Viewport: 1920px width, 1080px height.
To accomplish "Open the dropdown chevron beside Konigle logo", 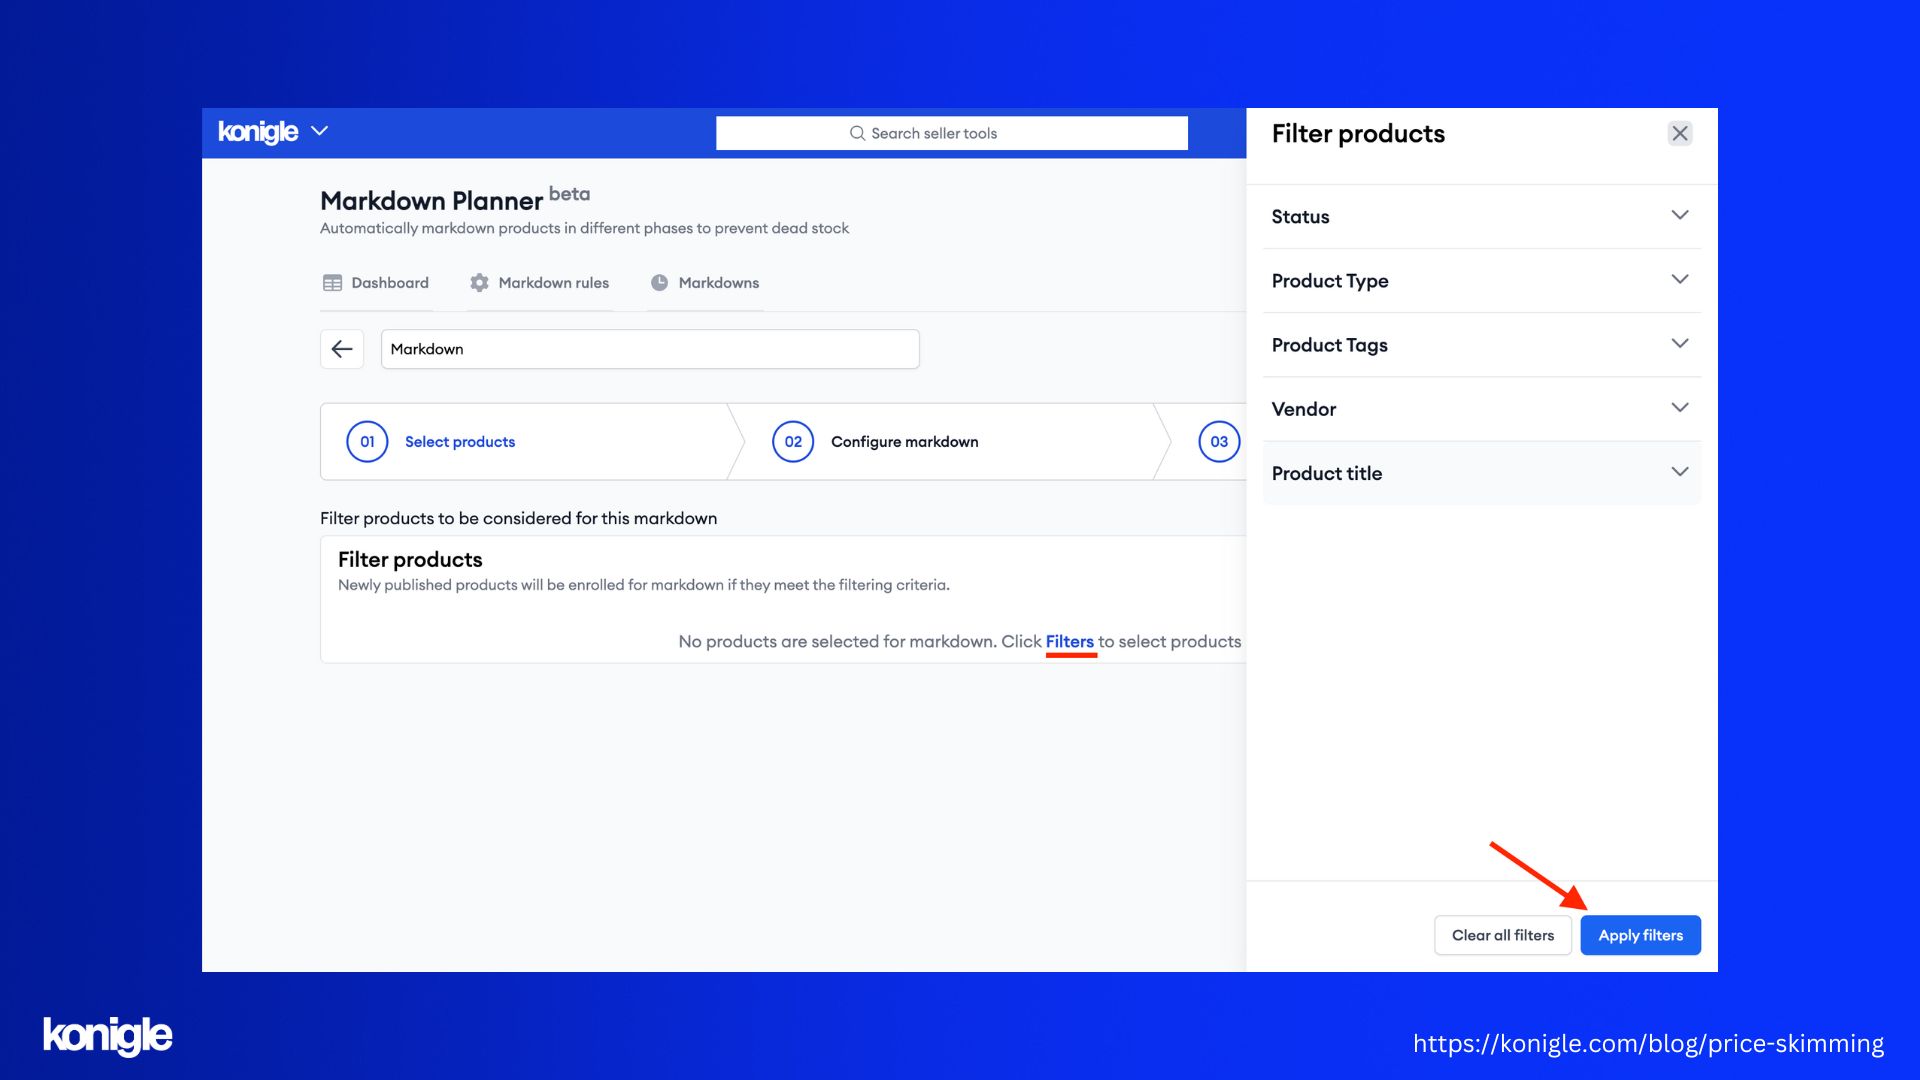I will click(x=320, y=131).
